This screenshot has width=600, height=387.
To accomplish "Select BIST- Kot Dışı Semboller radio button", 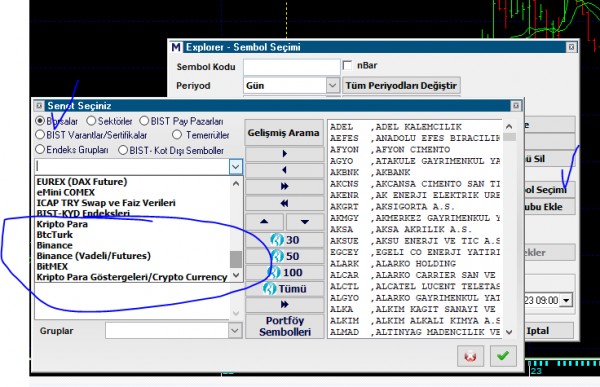I will [x=123, y=150].
